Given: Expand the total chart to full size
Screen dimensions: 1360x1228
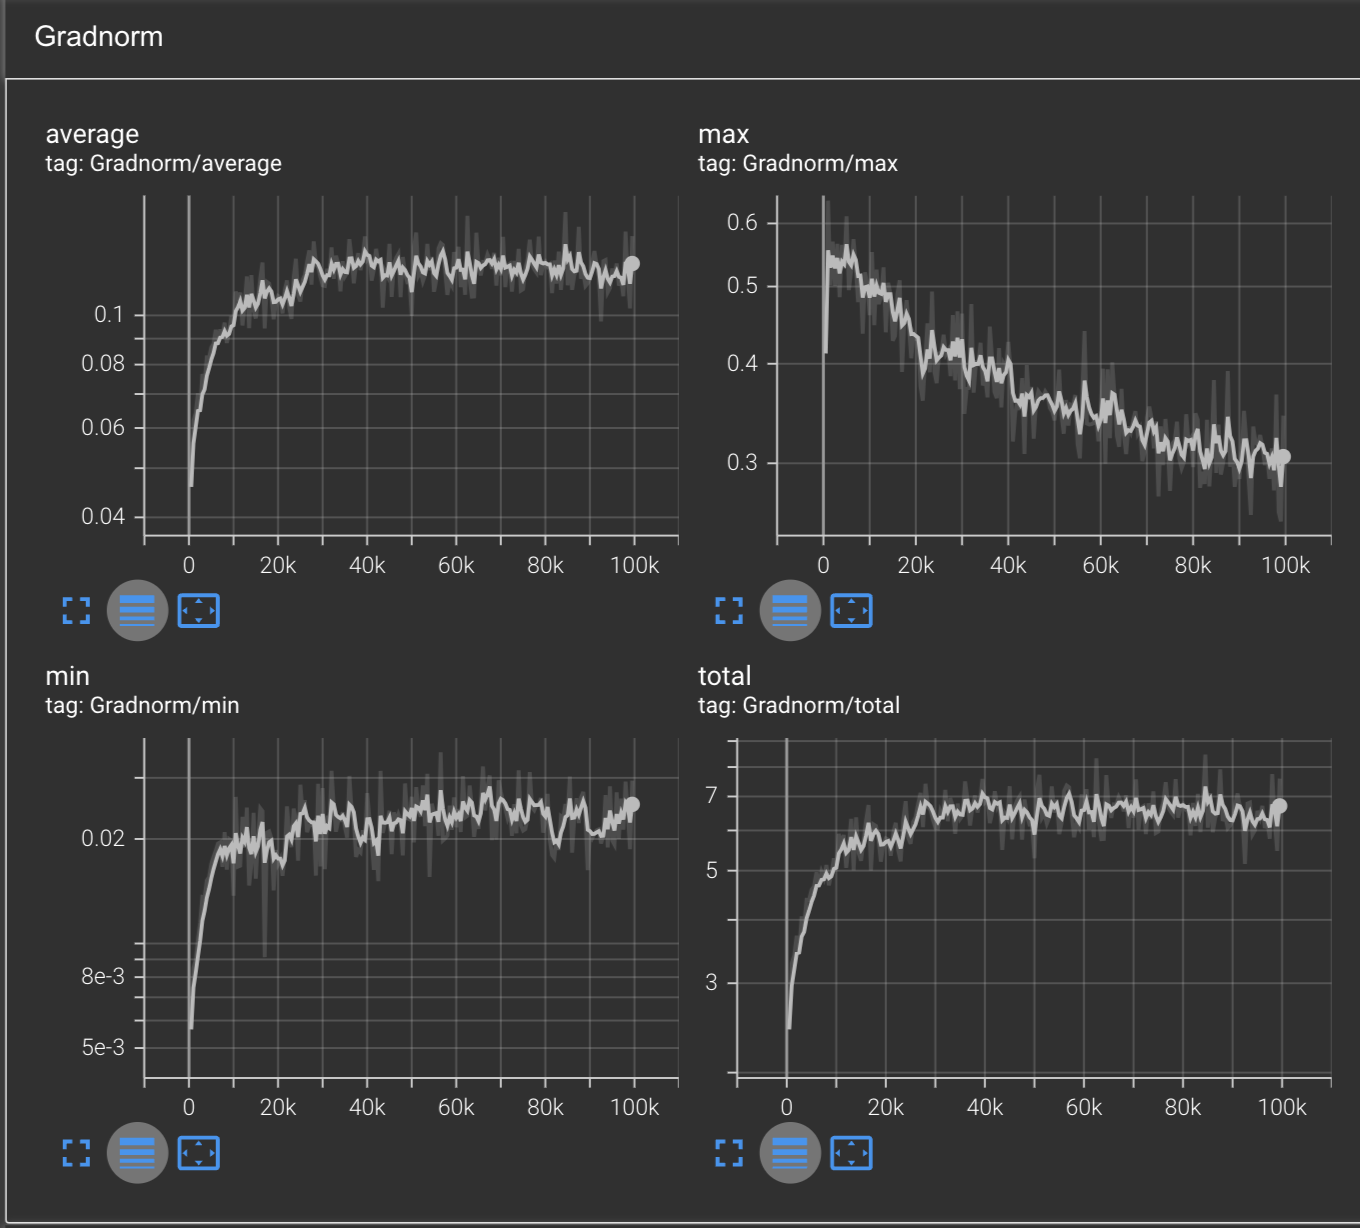Looking at the screenshot, I should tap(729, 1153).
